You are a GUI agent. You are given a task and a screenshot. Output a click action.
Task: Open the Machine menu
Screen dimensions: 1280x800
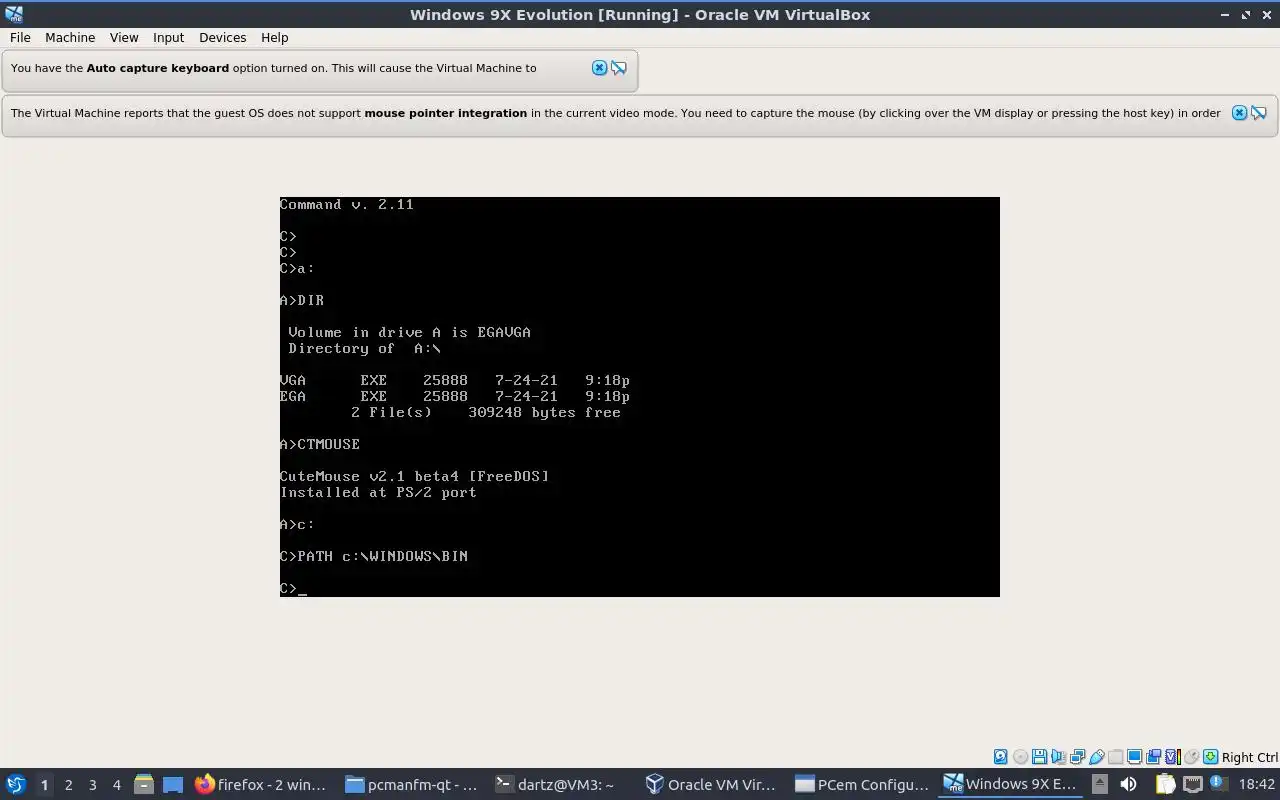70,37
